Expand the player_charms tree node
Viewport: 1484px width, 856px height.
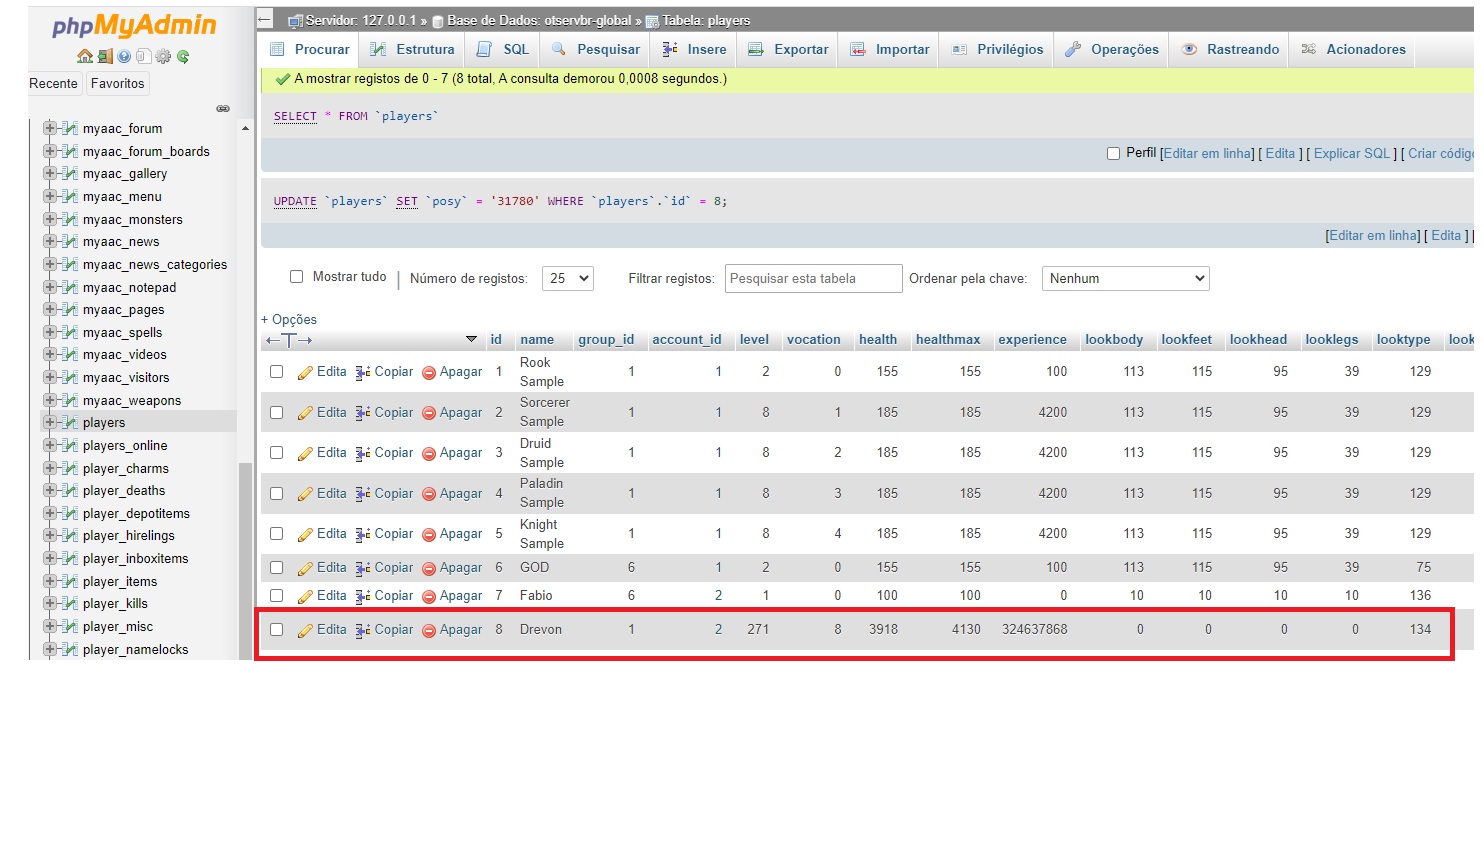[49, 469]
